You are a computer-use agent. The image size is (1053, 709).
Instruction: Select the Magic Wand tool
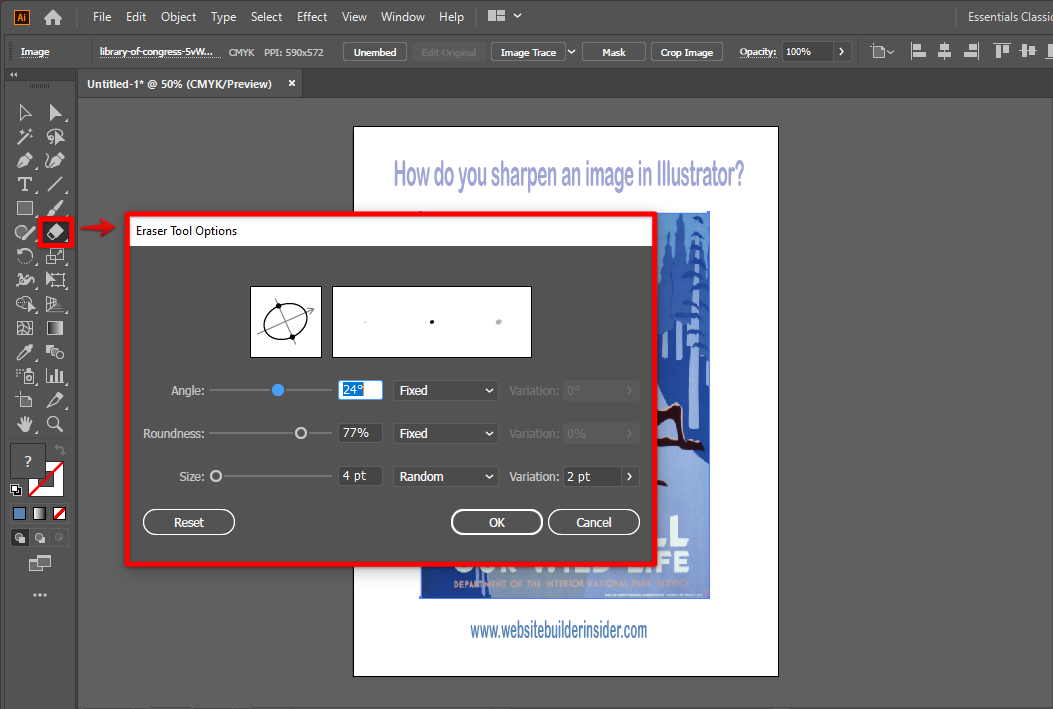coord(25,137)
